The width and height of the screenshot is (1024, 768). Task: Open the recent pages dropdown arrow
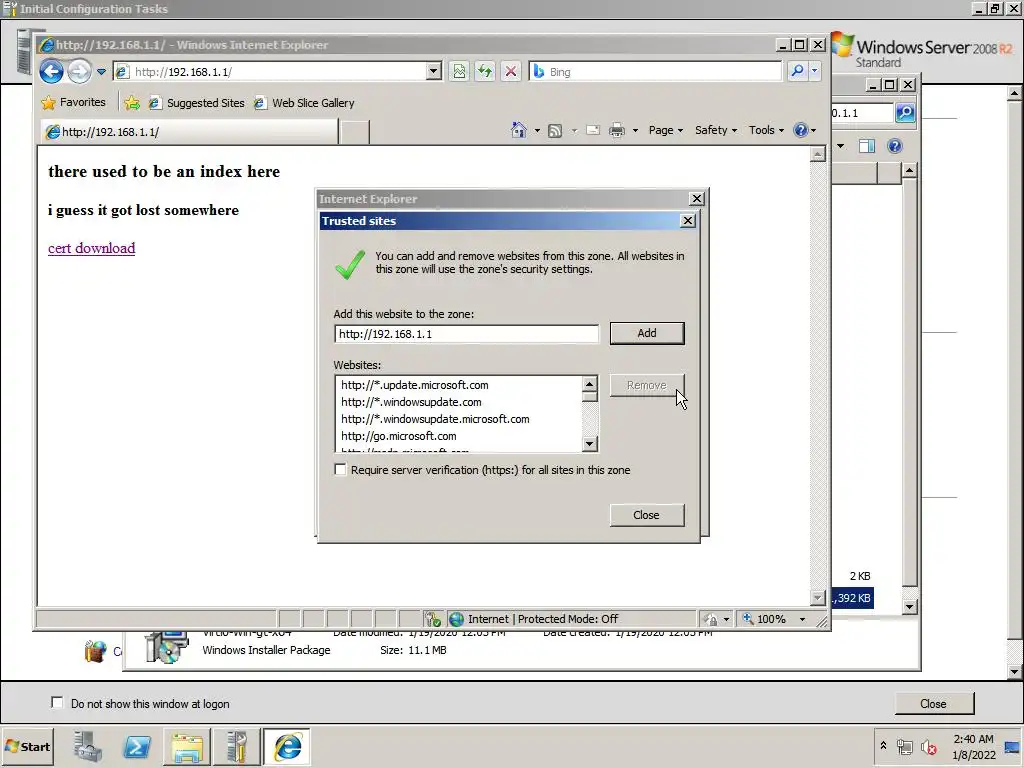pyautogui.click(x=101, y=72)
